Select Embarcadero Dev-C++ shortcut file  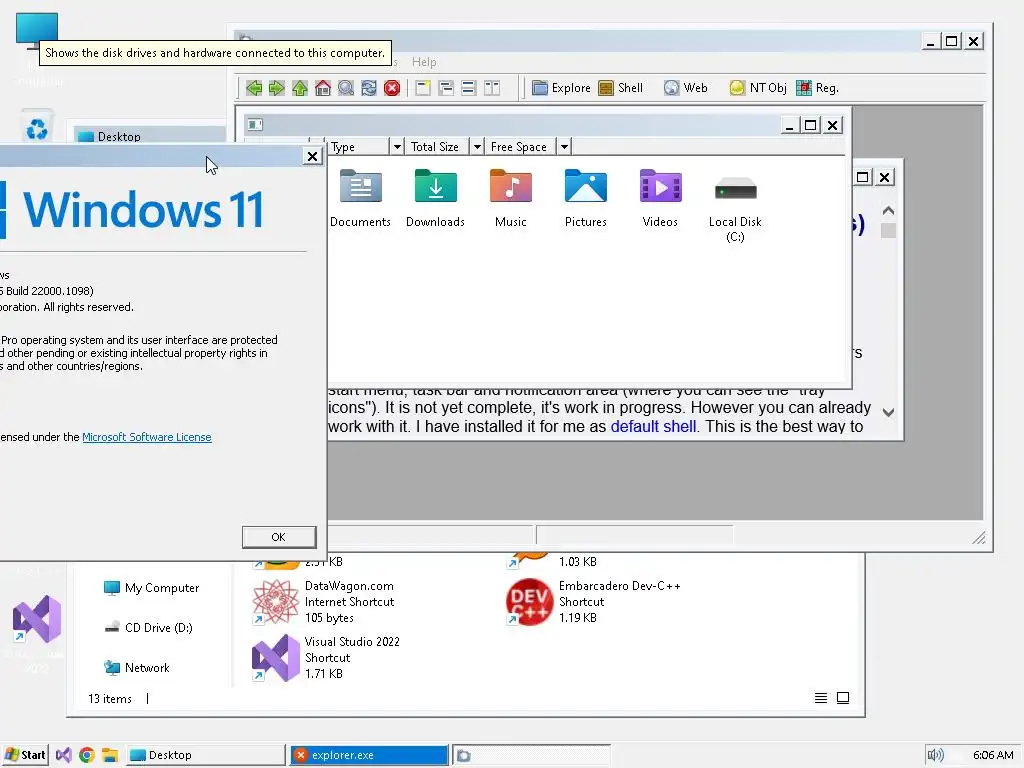coord(594,601)
